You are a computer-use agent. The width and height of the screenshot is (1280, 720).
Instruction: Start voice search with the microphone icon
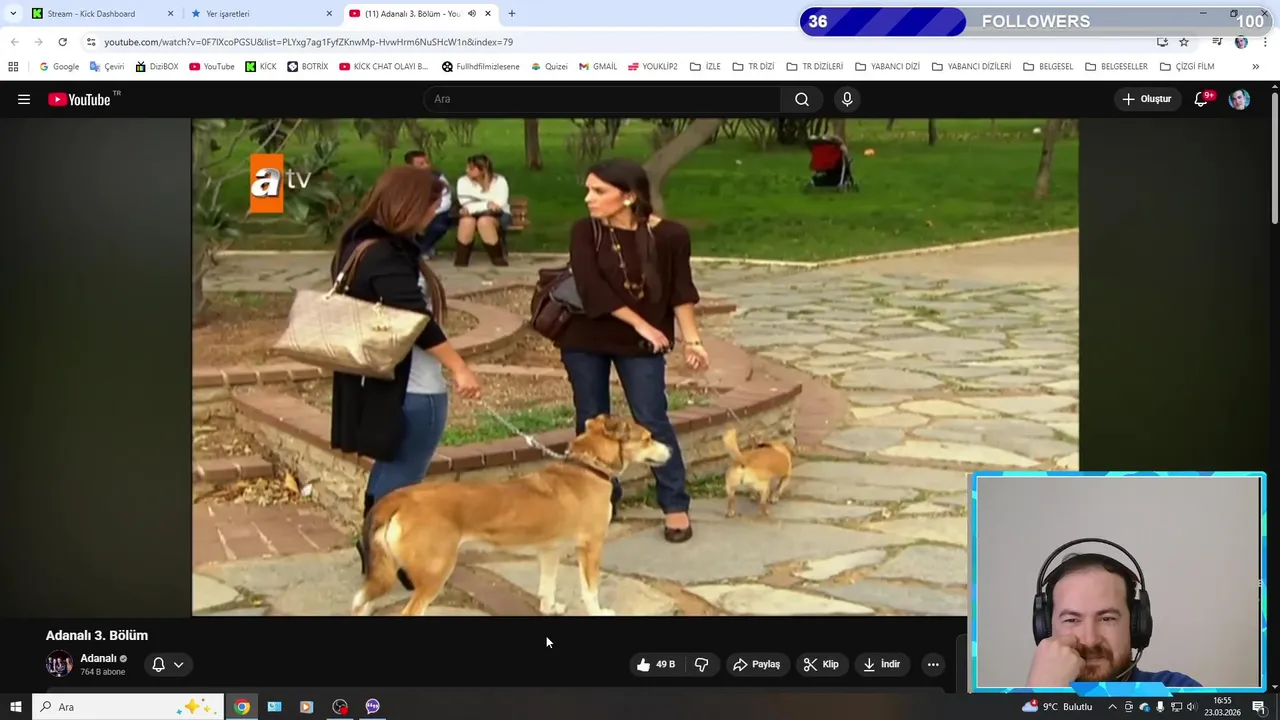coord(847,99)
